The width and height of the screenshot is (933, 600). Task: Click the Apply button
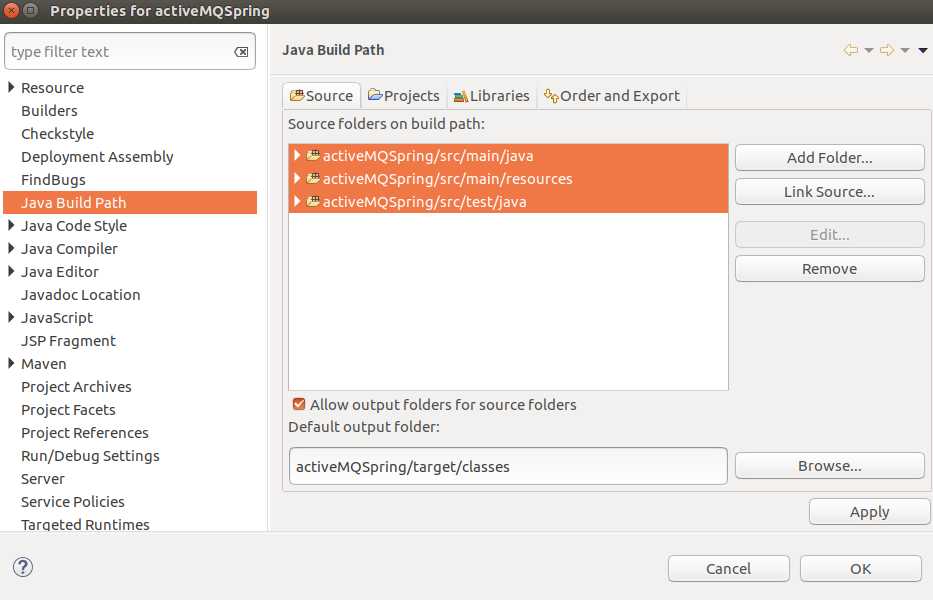coord(869,512)
